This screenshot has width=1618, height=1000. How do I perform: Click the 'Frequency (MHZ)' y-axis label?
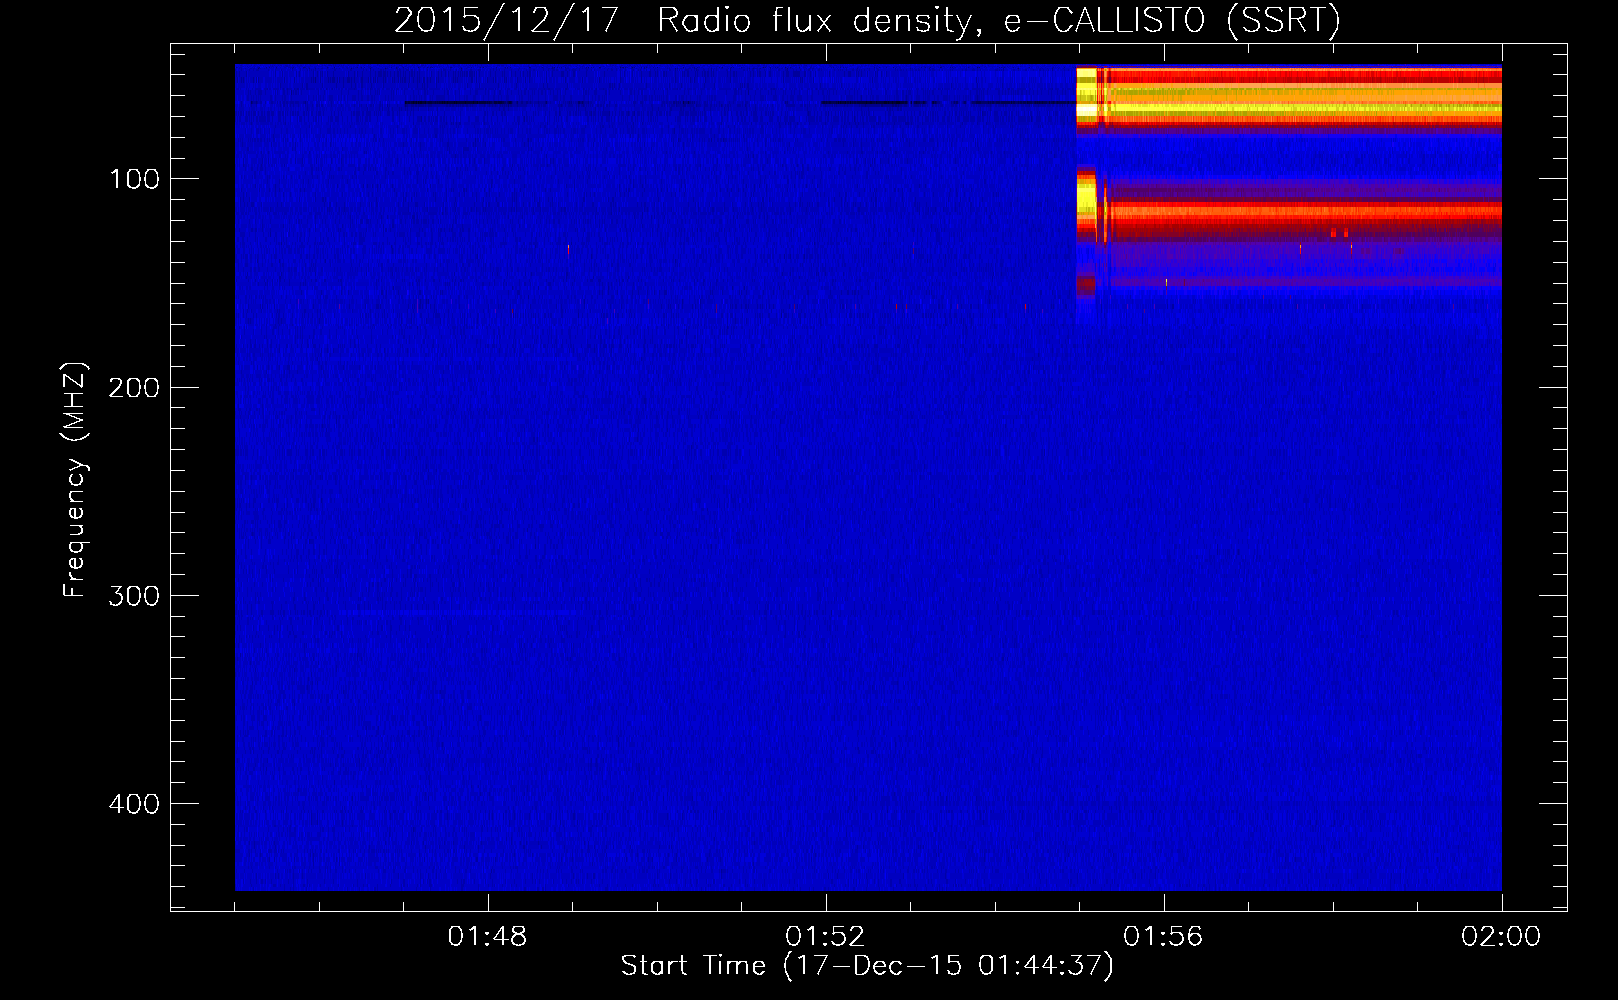[x=75, y=480]
